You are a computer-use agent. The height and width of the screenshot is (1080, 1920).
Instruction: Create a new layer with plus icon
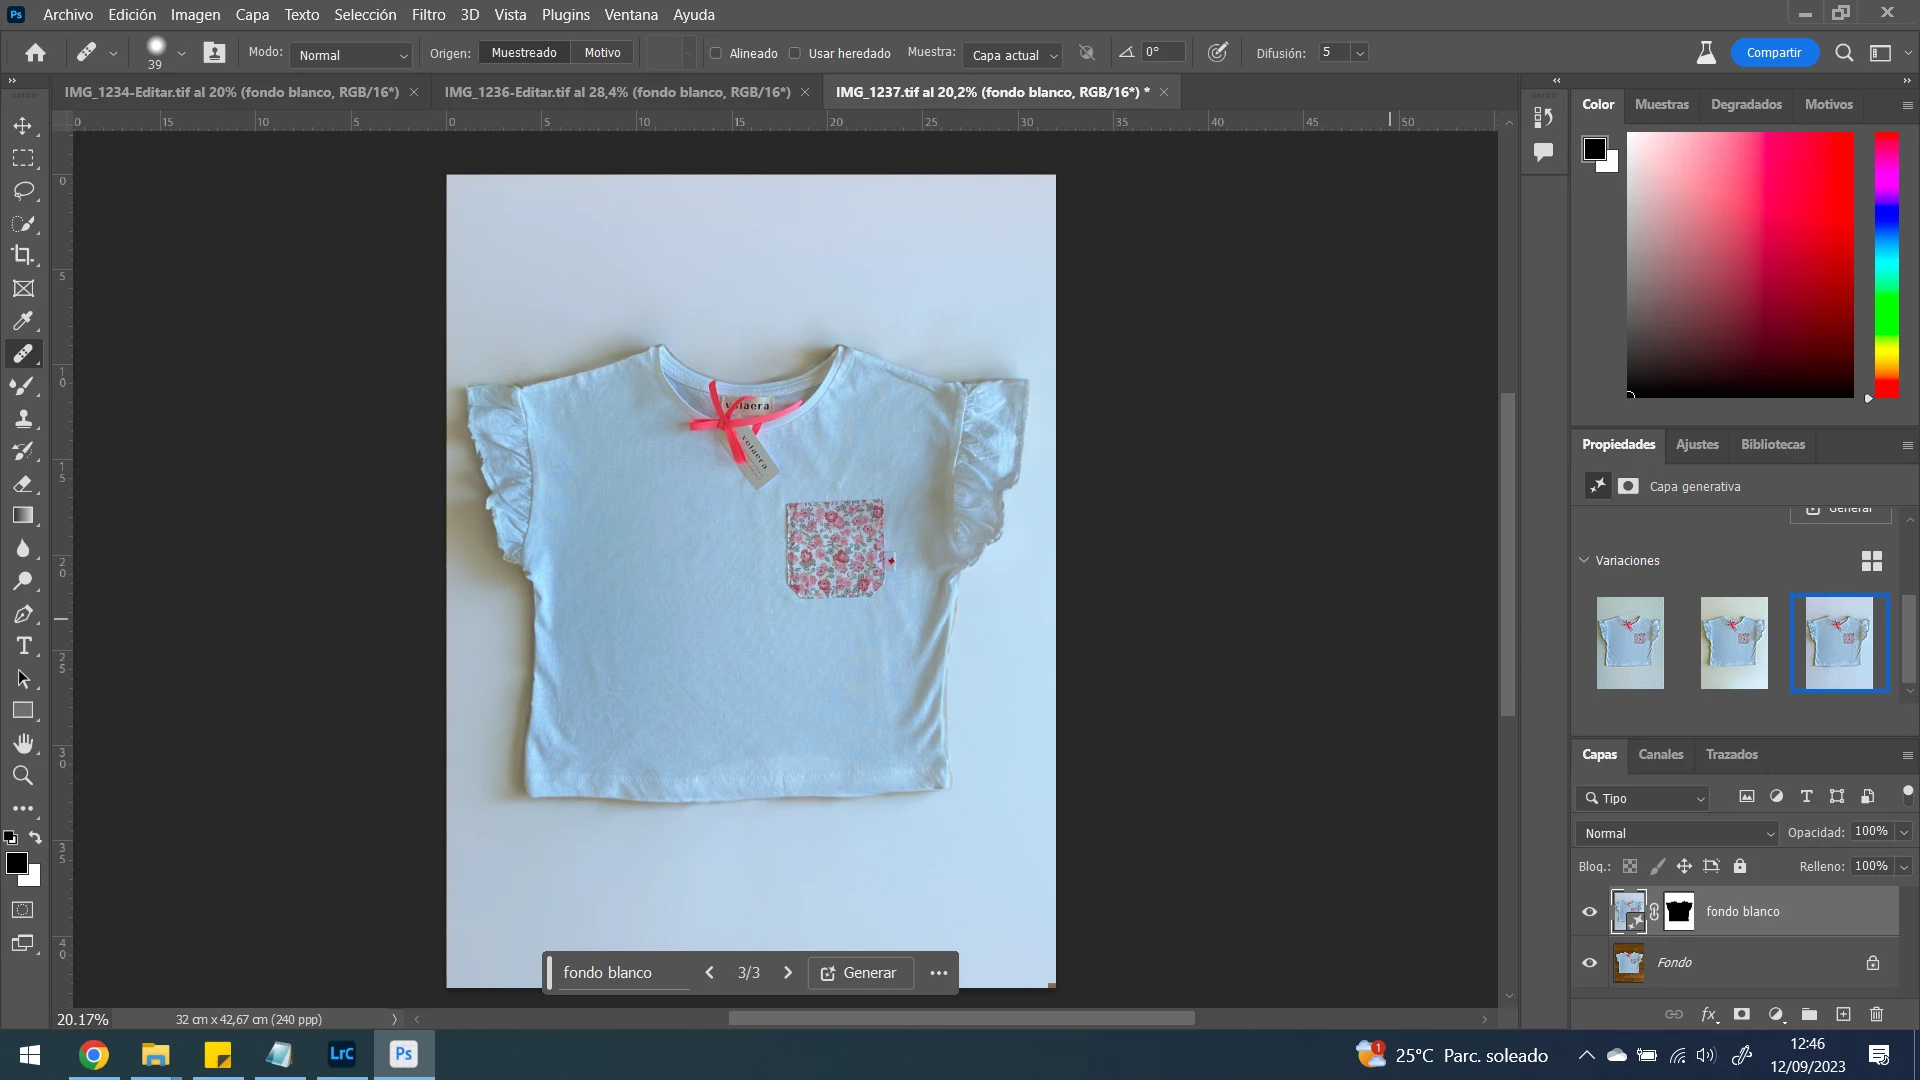1843,1014
